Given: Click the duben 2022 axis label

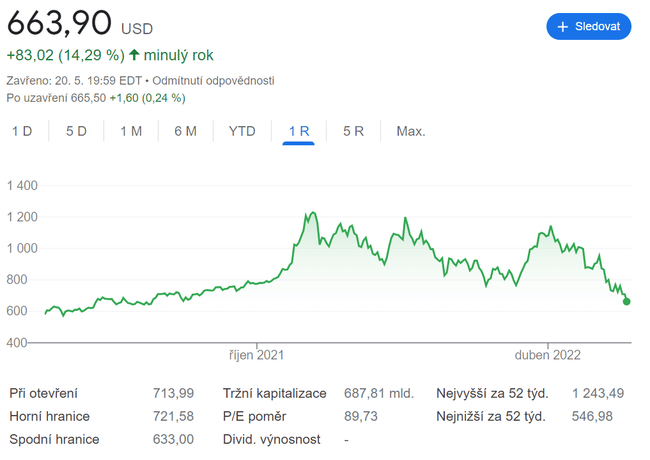Looking at the screenshot, I should (x=547, y=354).
